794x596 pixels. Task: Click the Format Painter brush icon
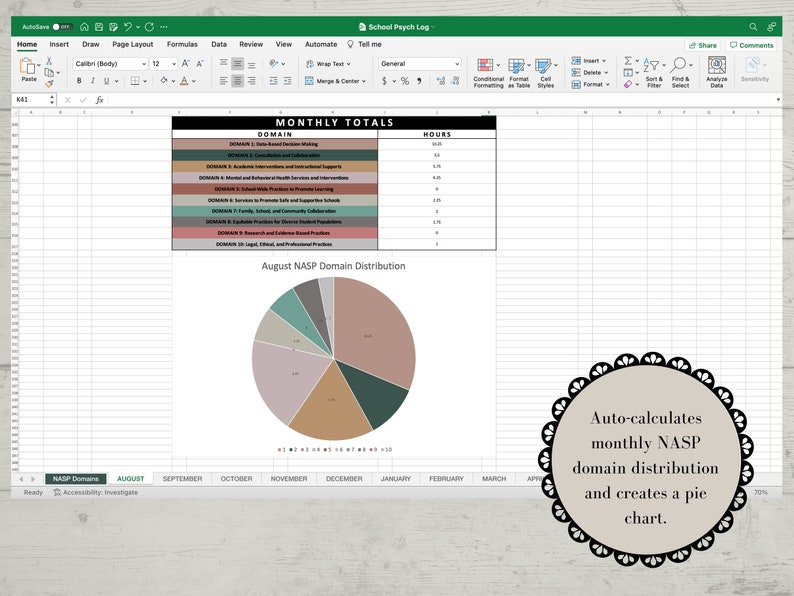click(x=49, y=84)
